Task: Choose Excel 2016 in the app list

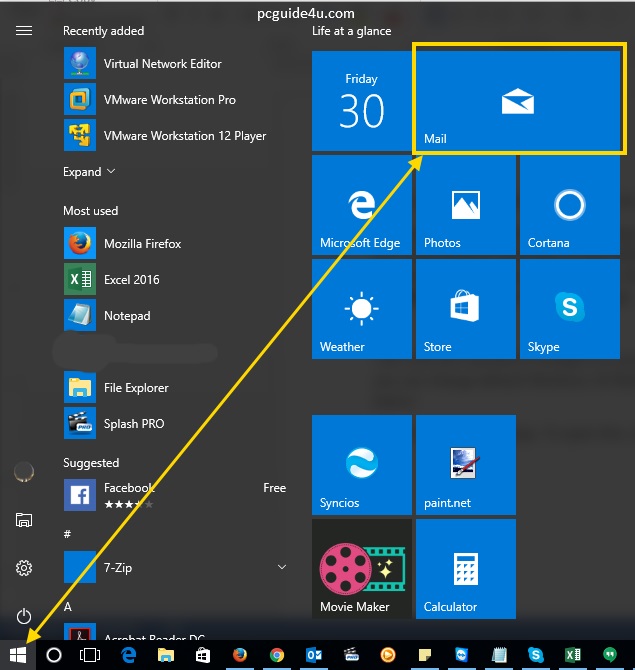Action: pyautogui.click(x=131, y=280)
